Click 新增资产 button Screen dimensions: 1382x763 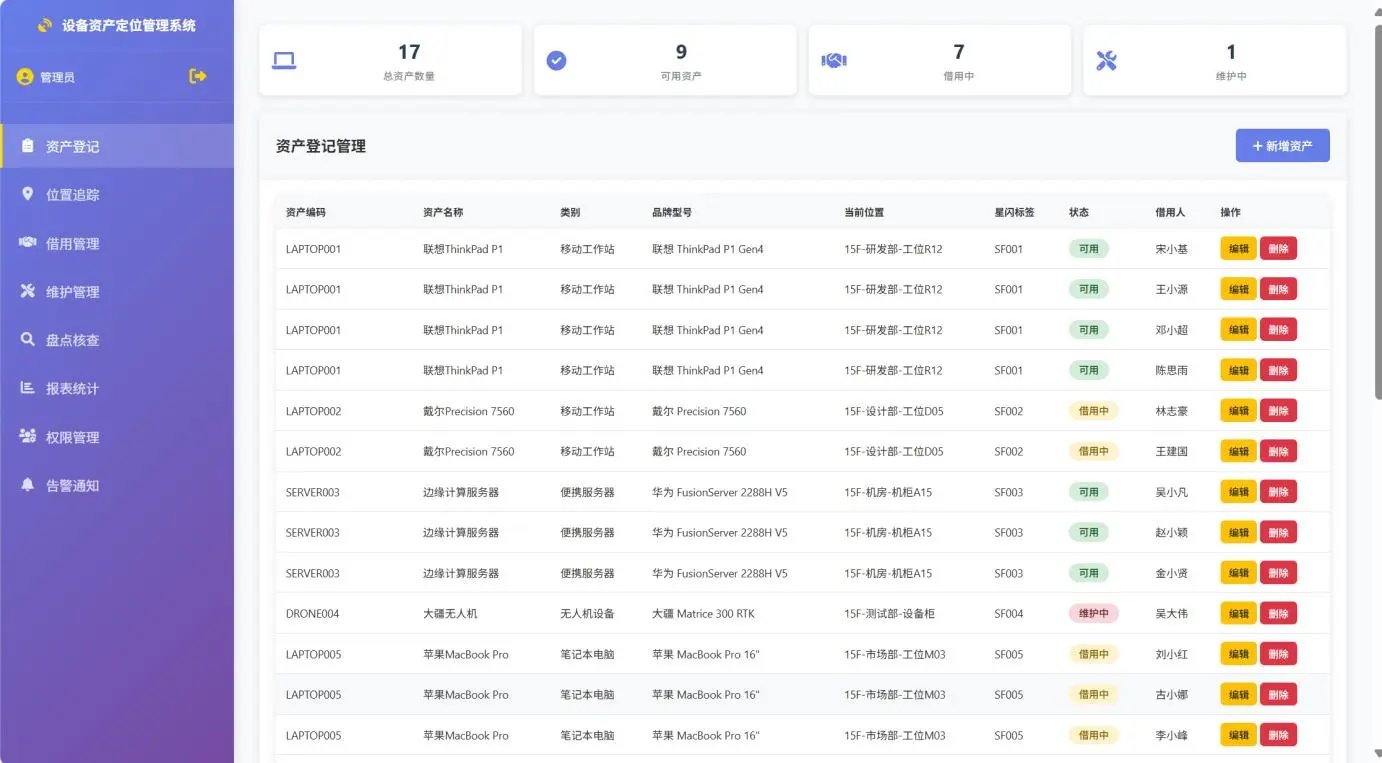(x=1283, y=145)
